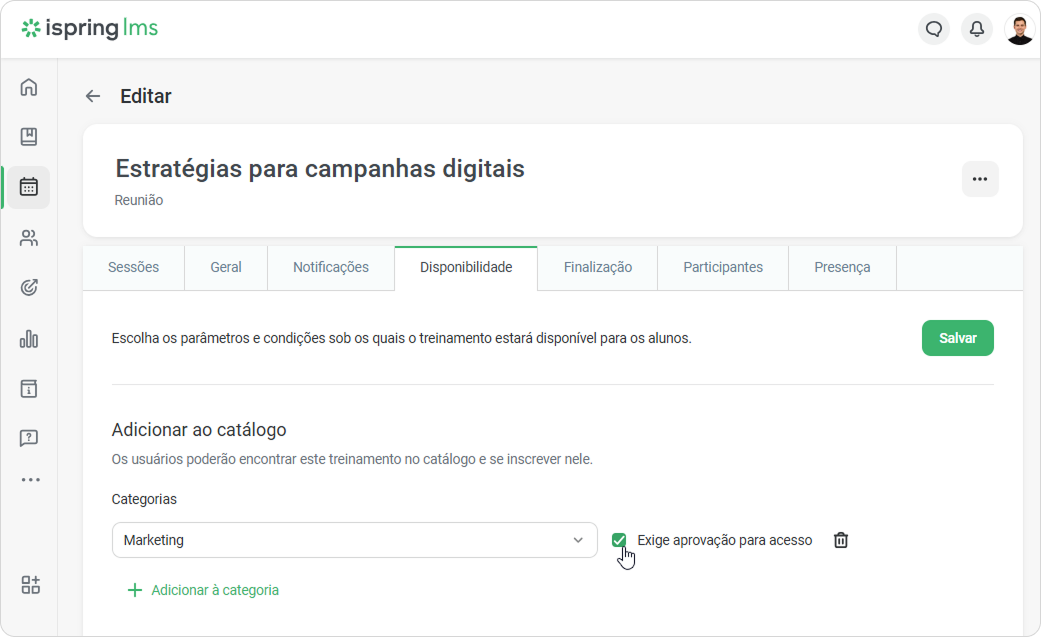Open the user profile avatar
The height and width of the screenshot is (637, 1041).
point(1019,29)
